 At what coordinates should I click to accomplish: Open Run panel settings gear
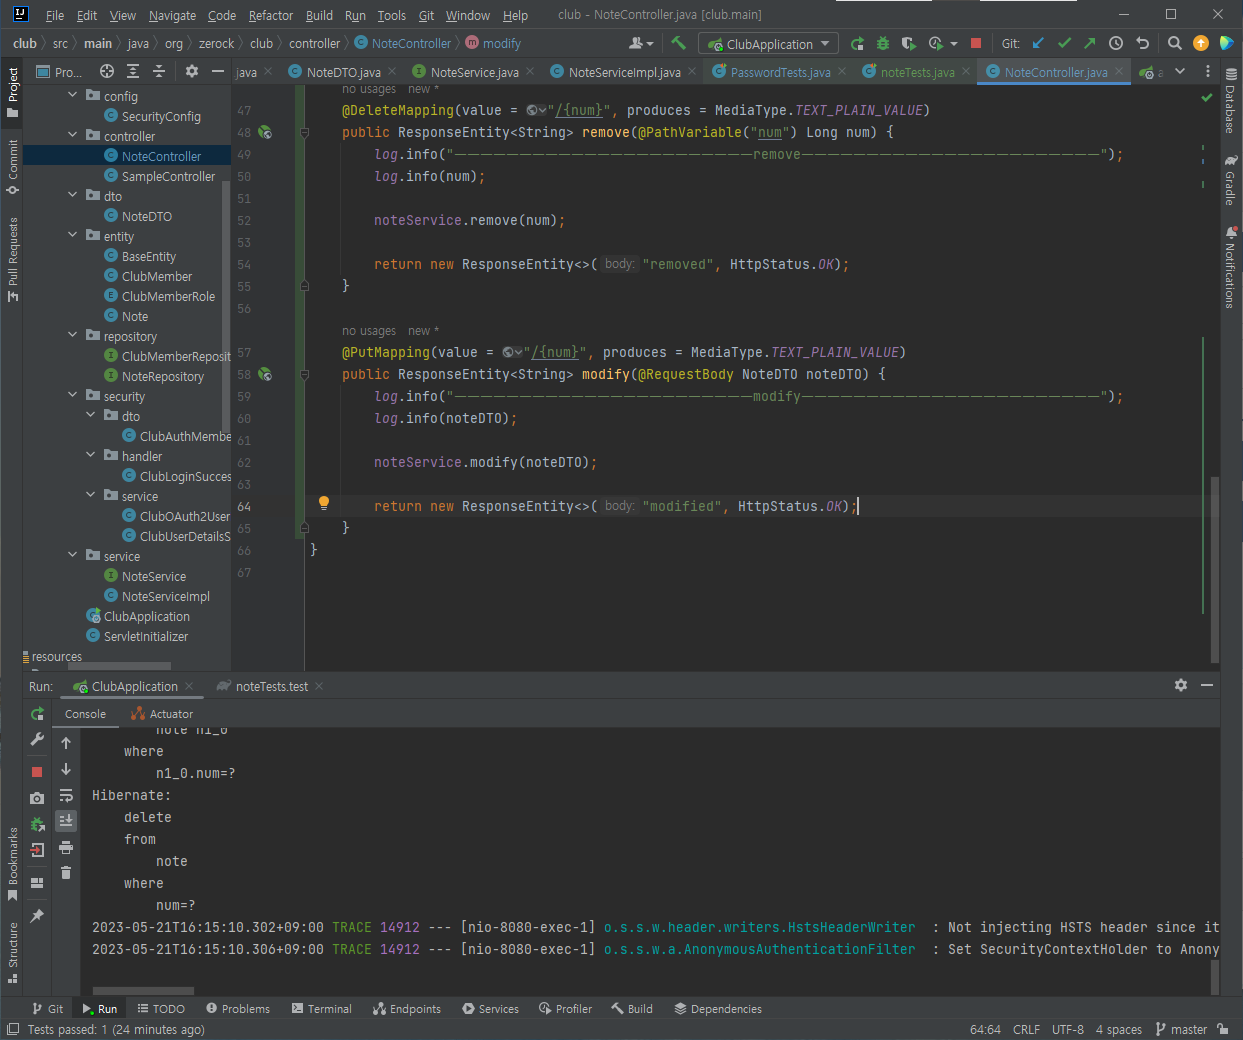(x=1181, y=685)
